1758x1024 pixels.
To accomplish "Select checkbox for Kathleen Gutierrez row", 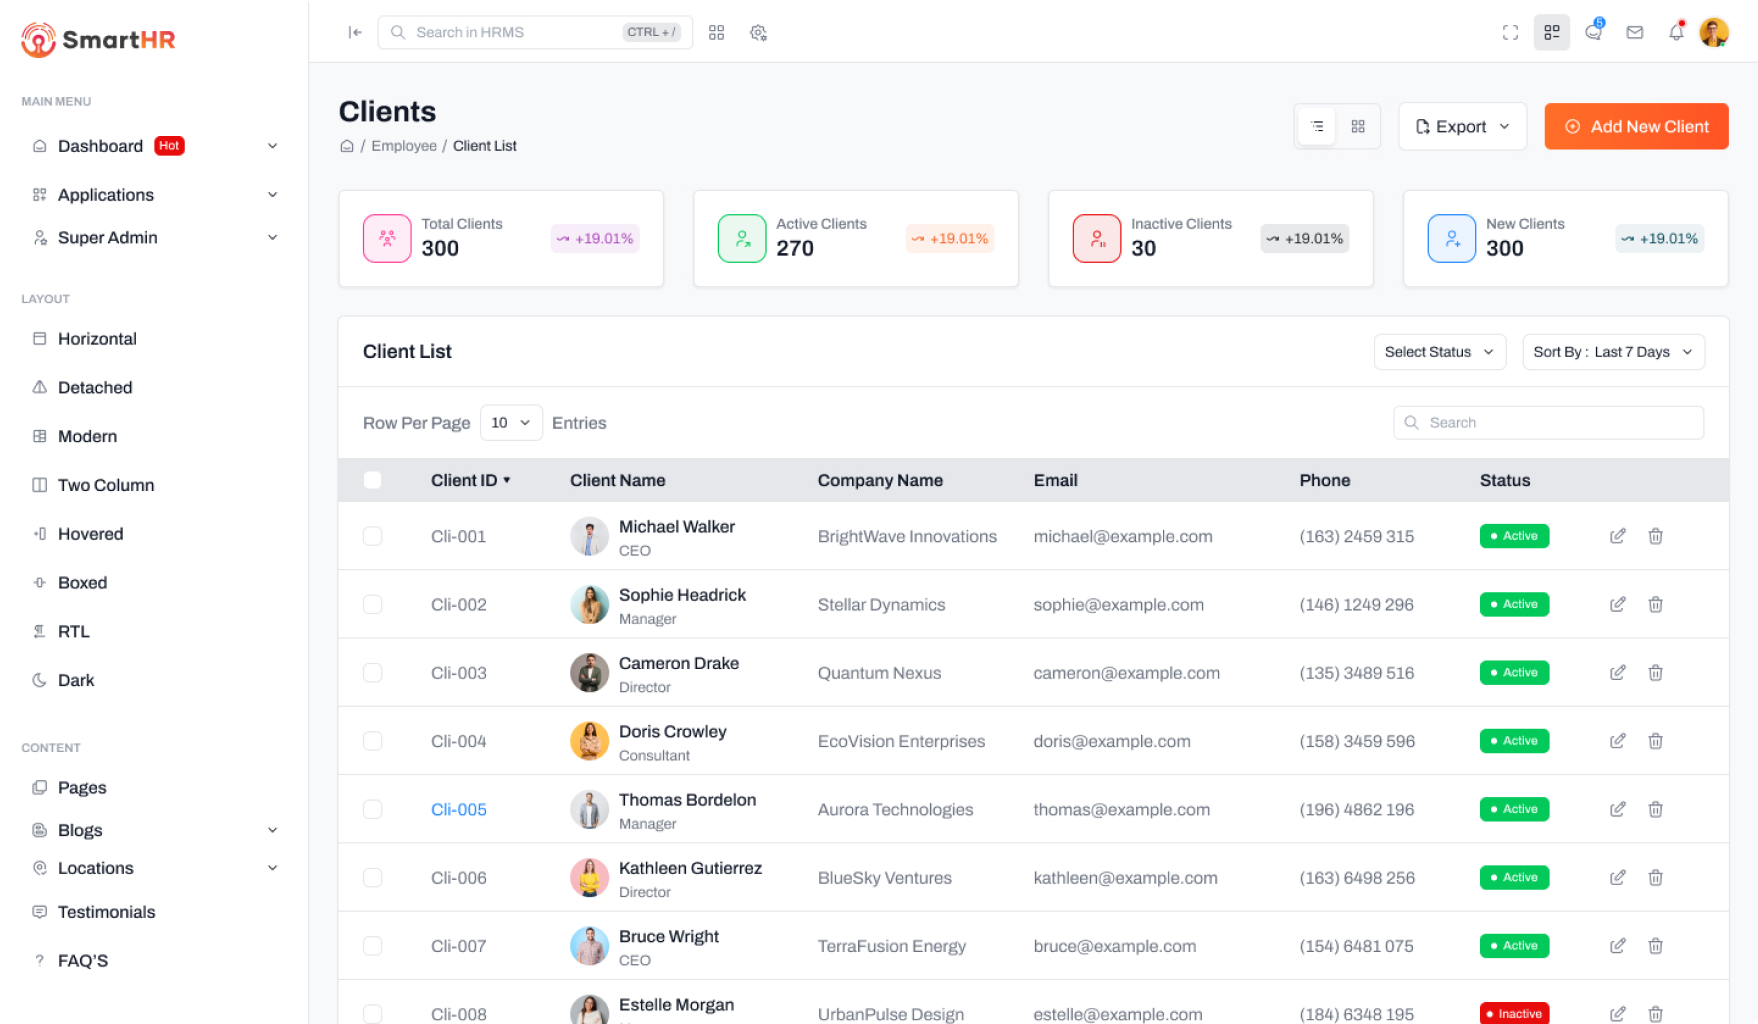I will (373, 878).
